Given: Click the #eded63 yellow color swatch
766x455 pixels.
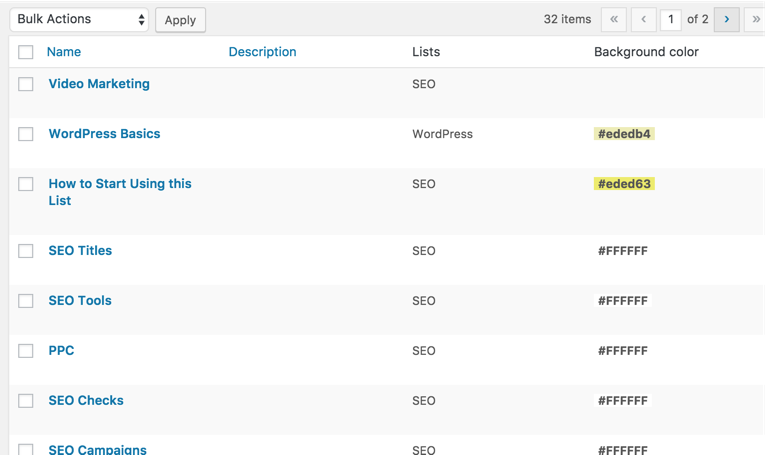Looking at the screenshot, I should coord(624,184).
